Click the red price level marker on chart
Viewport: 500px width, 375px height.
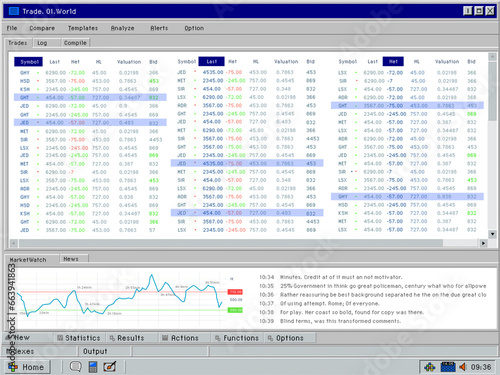[235, 292]
